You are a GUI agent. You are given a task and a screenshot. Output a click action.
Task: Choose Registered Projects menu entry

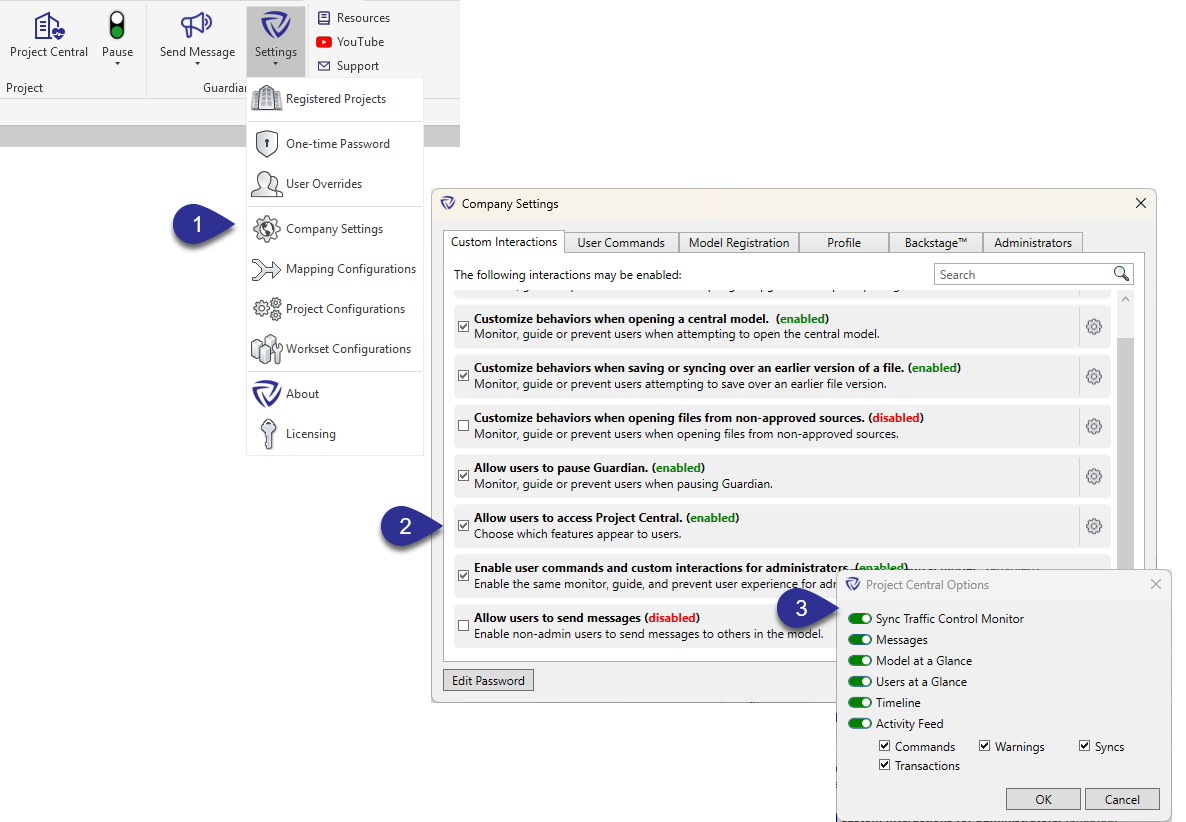[335, 99]
